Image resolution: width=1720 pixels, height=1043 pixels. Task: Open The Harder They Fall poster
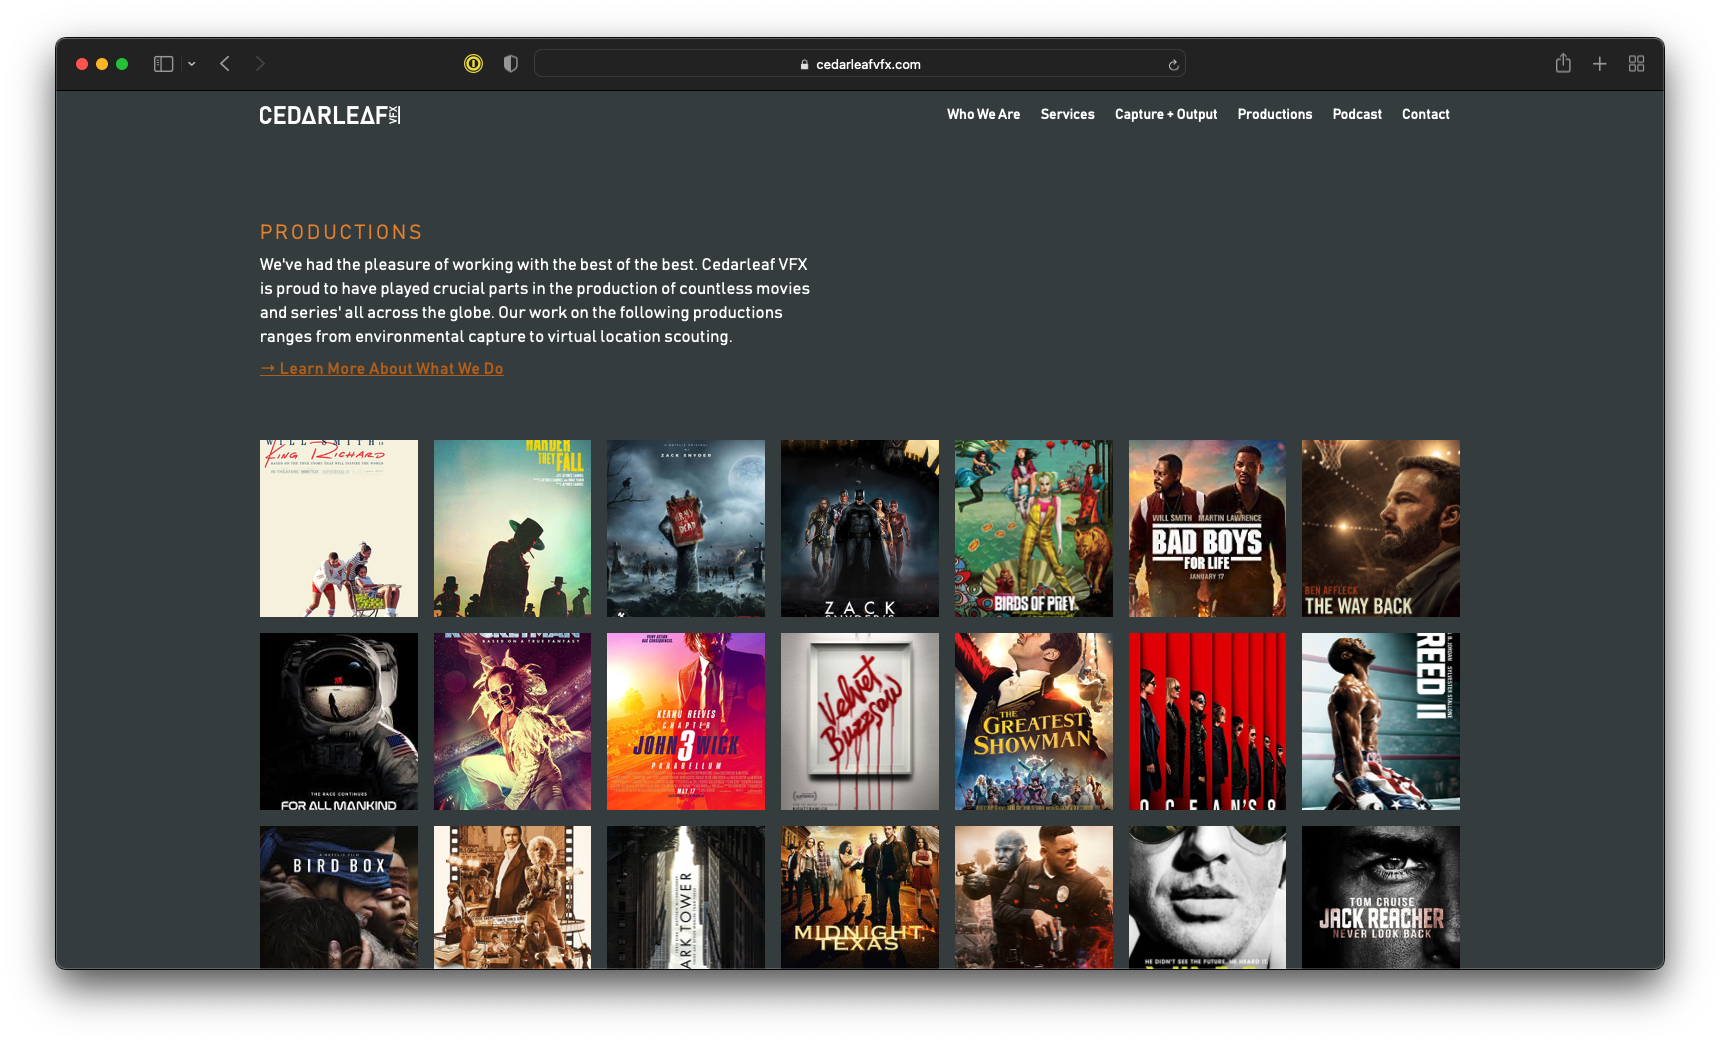(x=512, y=528)
